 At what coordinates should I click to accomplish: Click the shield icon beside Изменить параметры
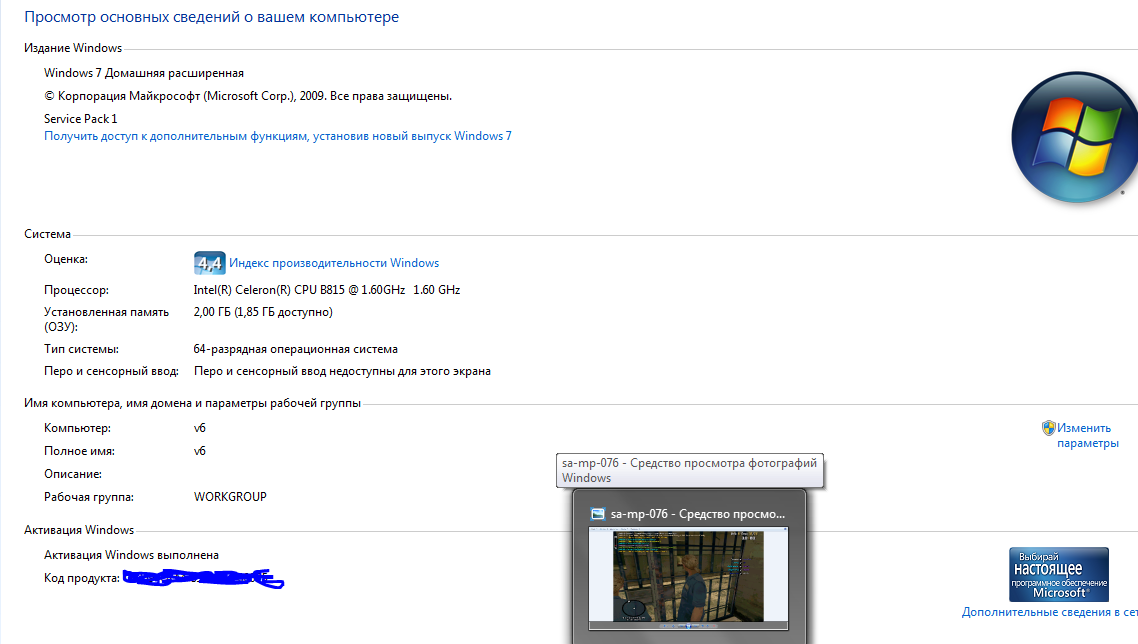[x=1049, y=428]
